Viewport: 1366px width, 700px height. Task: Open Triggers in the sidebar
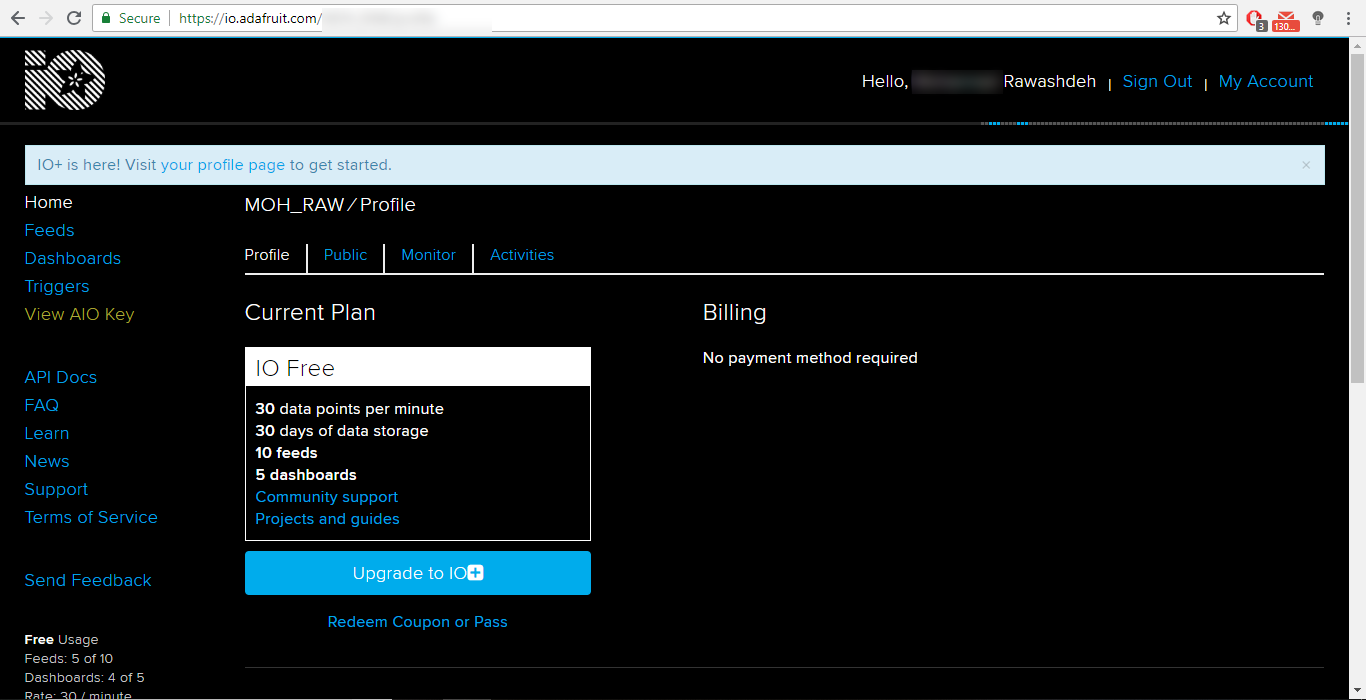coord(57,286)
